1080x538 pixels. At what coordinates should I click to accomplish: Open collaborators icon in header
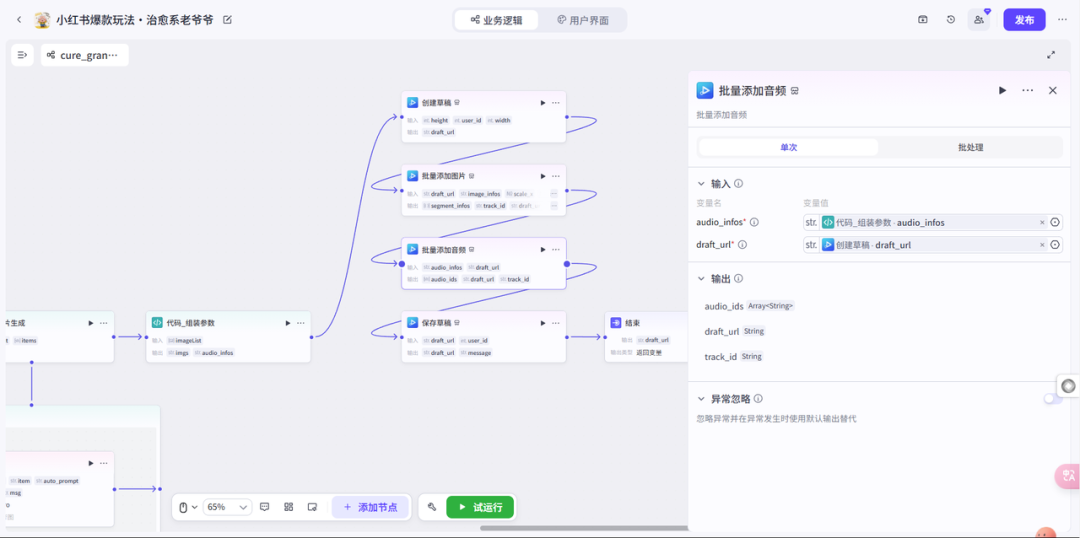(979, 20)
